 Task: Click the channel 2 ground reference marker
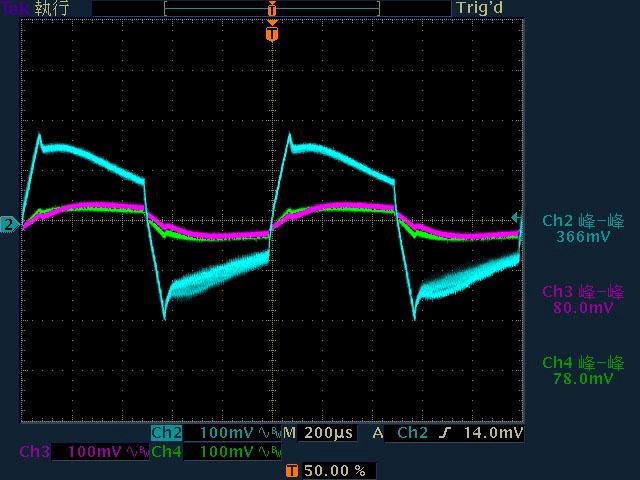click(x=9, y=225)
